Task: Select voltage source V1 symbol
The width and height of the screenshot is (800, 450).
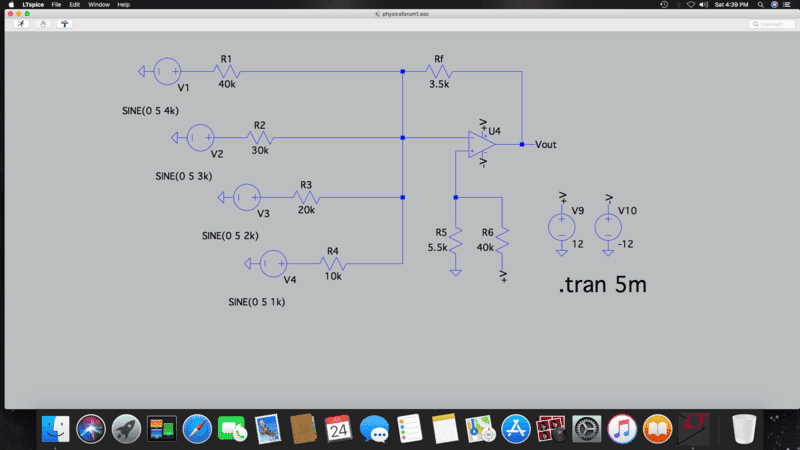Action: 166,71
